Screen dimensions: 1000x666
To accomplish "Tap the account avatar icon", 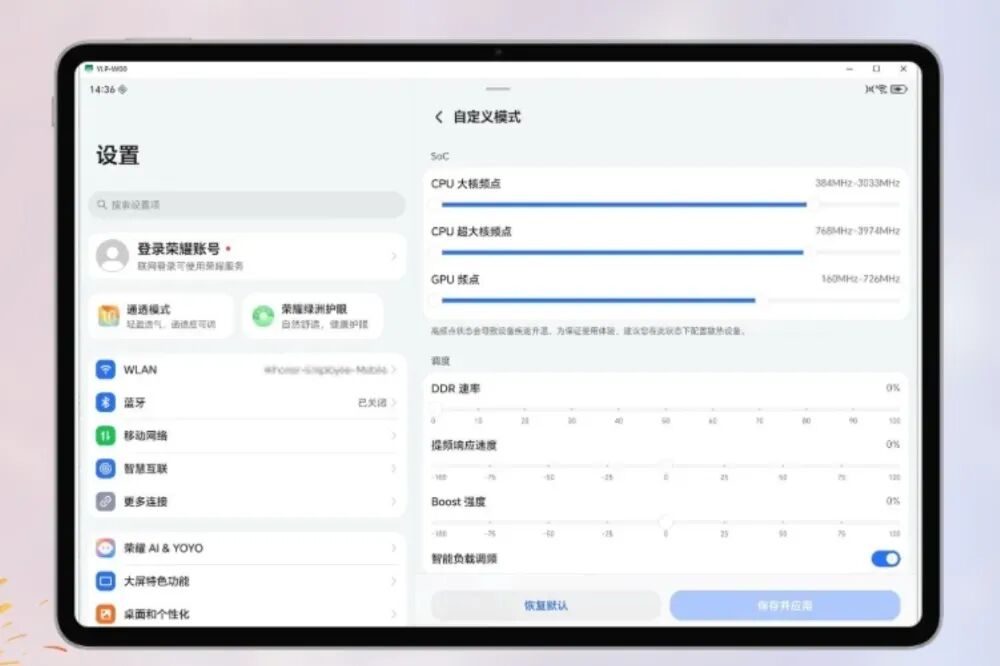I will tap(112, 256).
